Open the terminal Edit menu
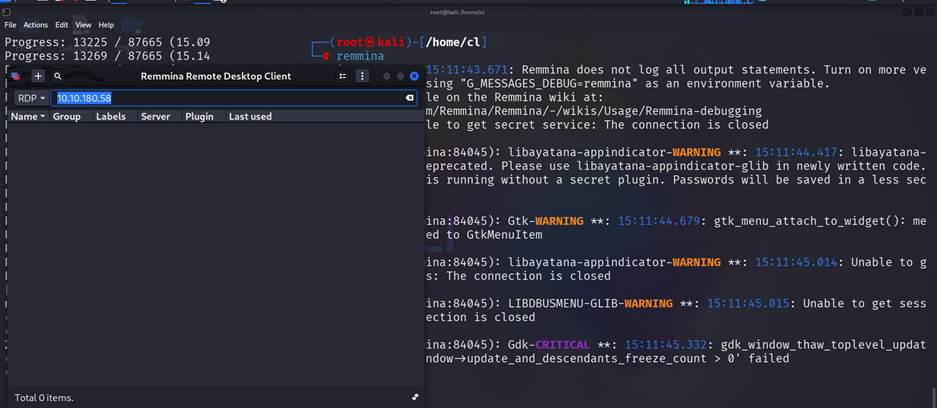This screenshot has width=937, height=408. 62,25
